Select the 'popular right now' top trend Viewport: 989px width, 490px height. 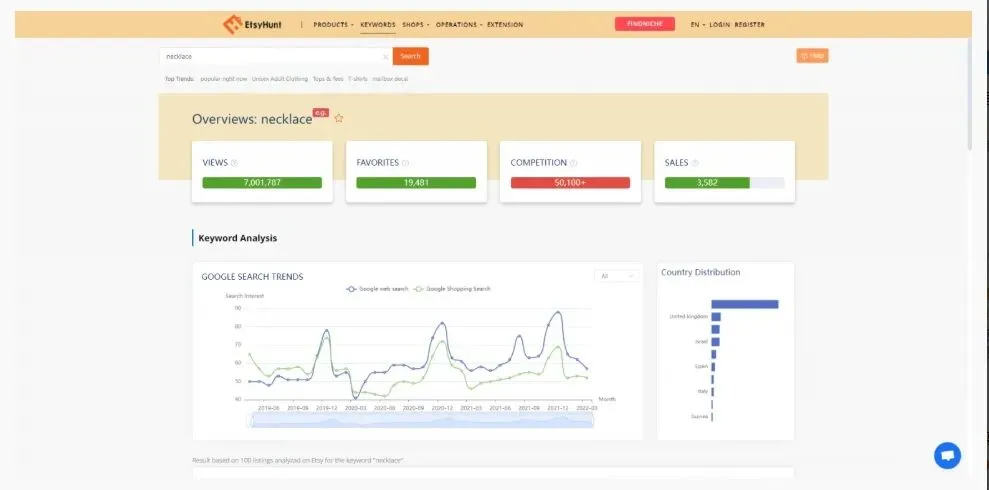(224, 79)
